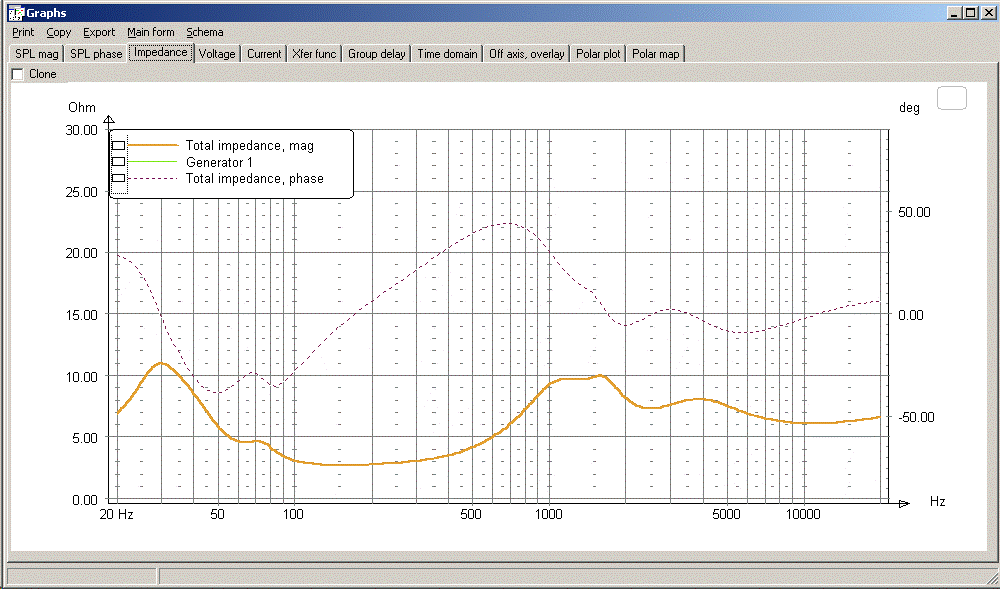Viewport: 1000px width, 589px height.
Task: Select the Impedance tab
Action: [161, 52]
